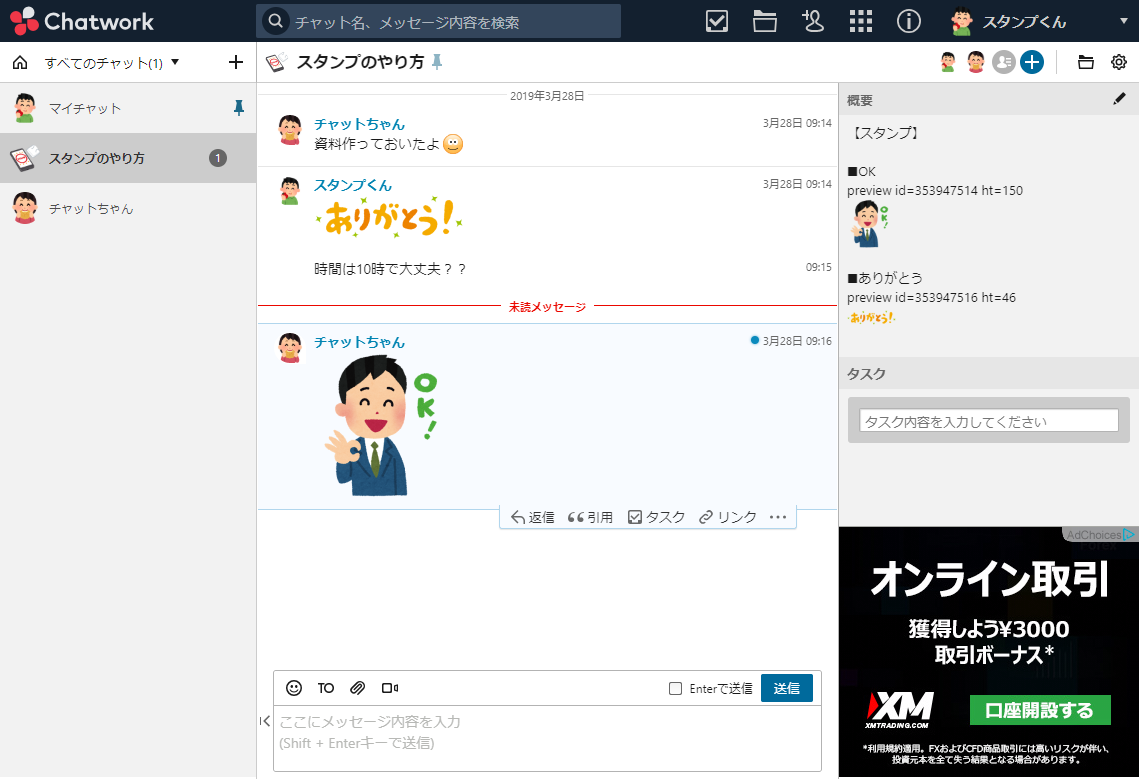Edit the chat overview with the pencil icon
1139x779 pixels.
pyautogui.click(x=1119, y=99)
